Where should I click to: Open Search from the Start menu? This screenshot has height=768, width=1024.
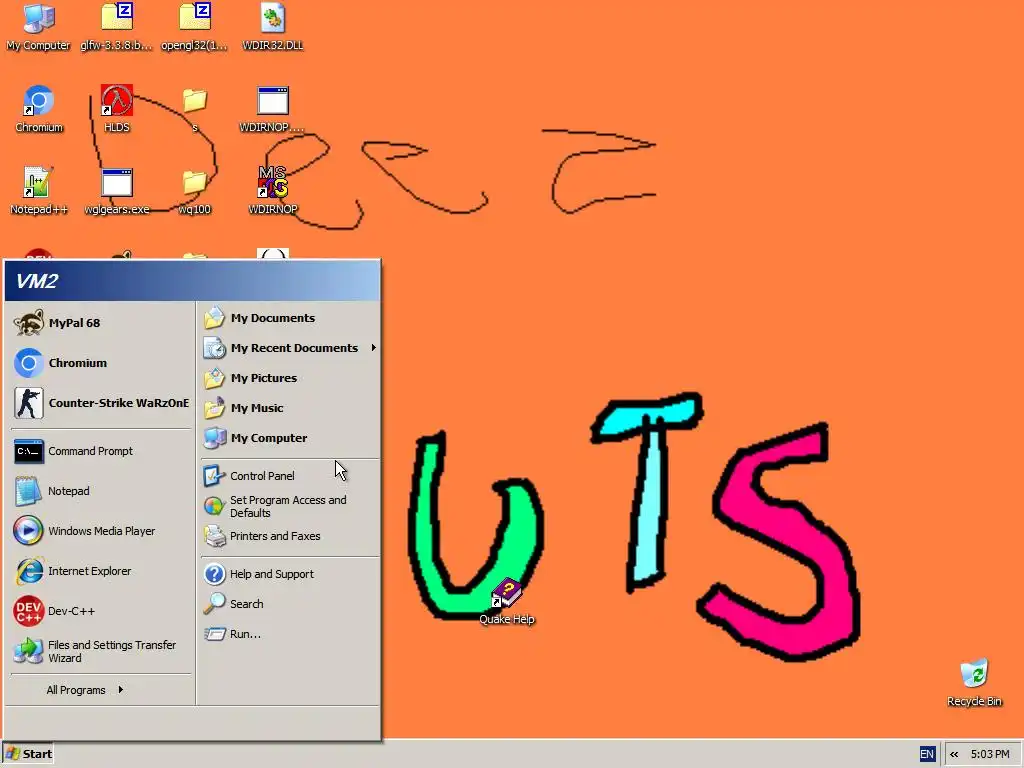tap(290, 604)
